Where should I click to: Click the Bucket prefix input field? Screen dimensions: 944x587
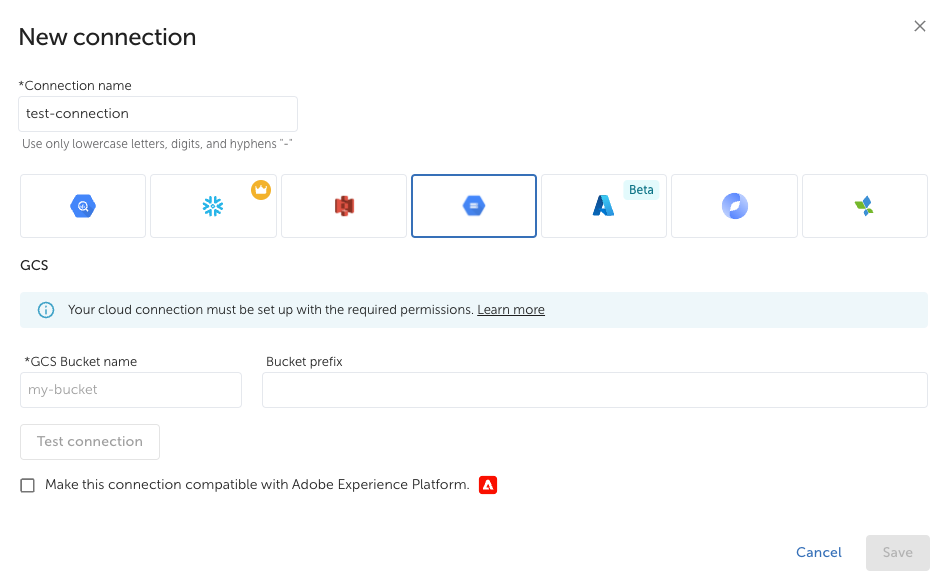tap(594, 390)
